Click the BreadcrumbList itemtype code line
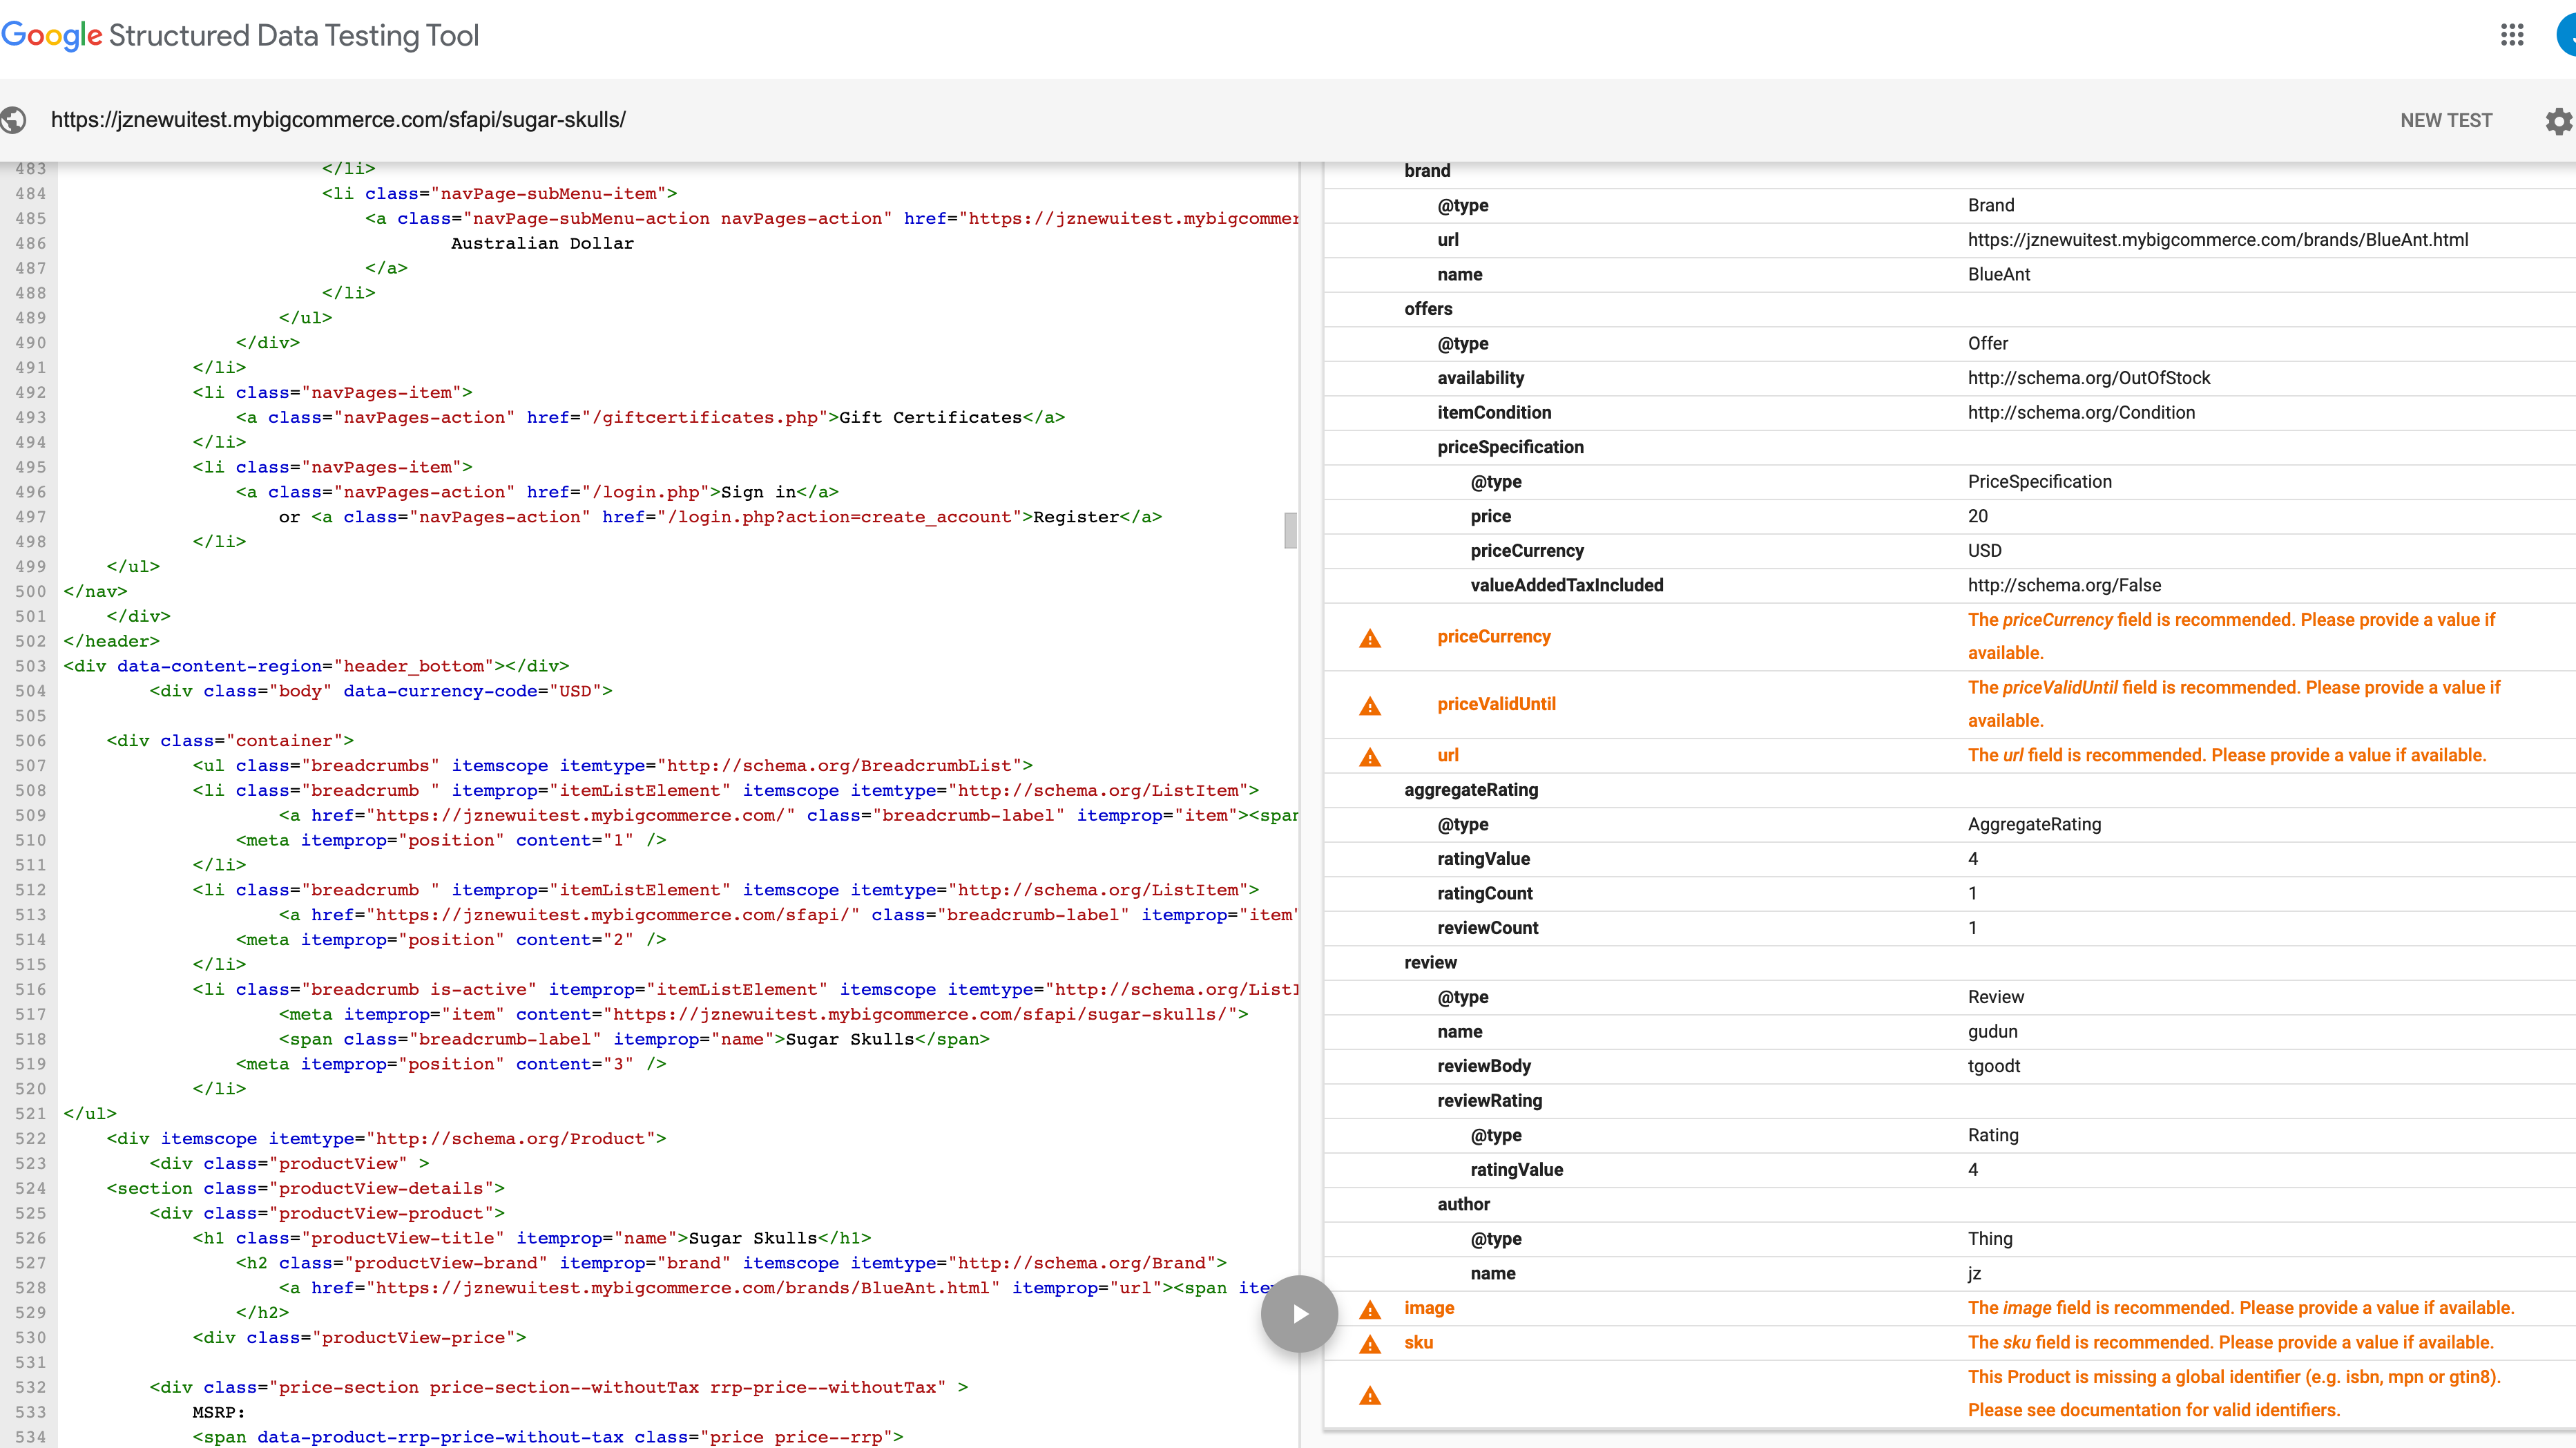 (x=612, y=765)
